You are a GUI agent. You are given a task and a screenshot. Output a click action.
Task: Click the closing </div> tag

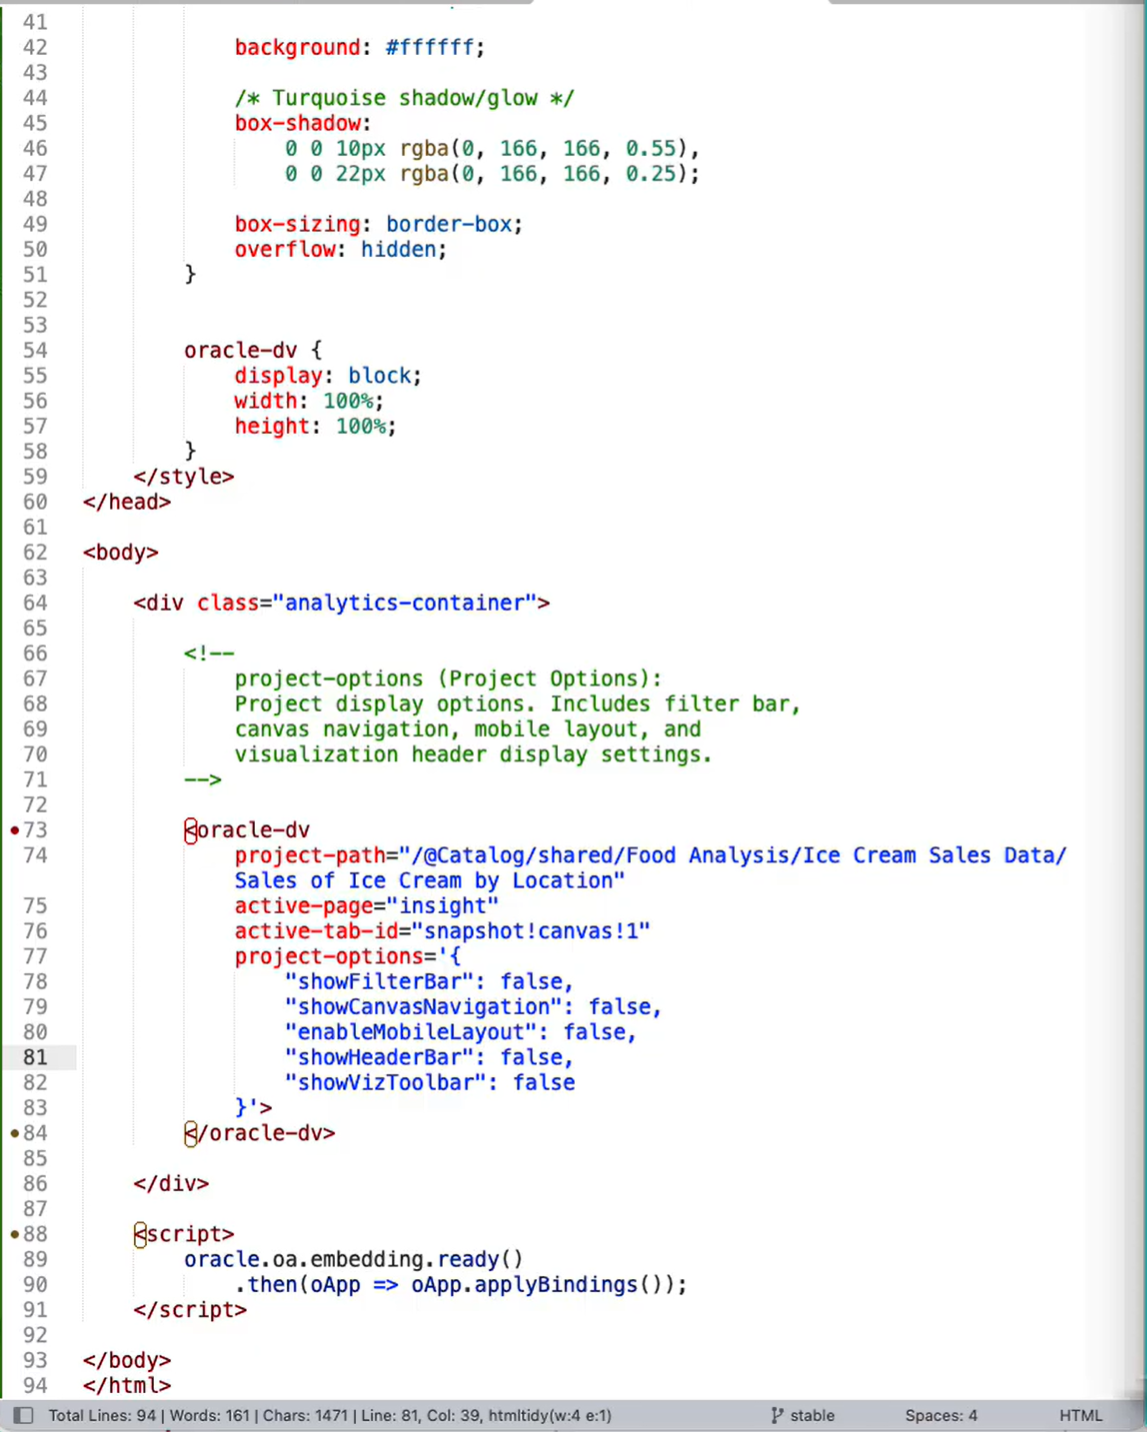pos(171,1183)
